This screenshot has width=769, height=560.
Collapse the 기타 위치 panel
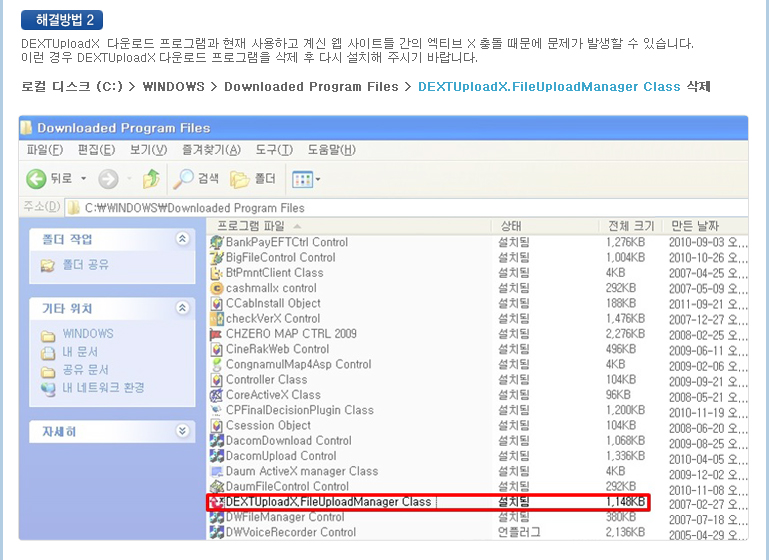tap(182, 308)
